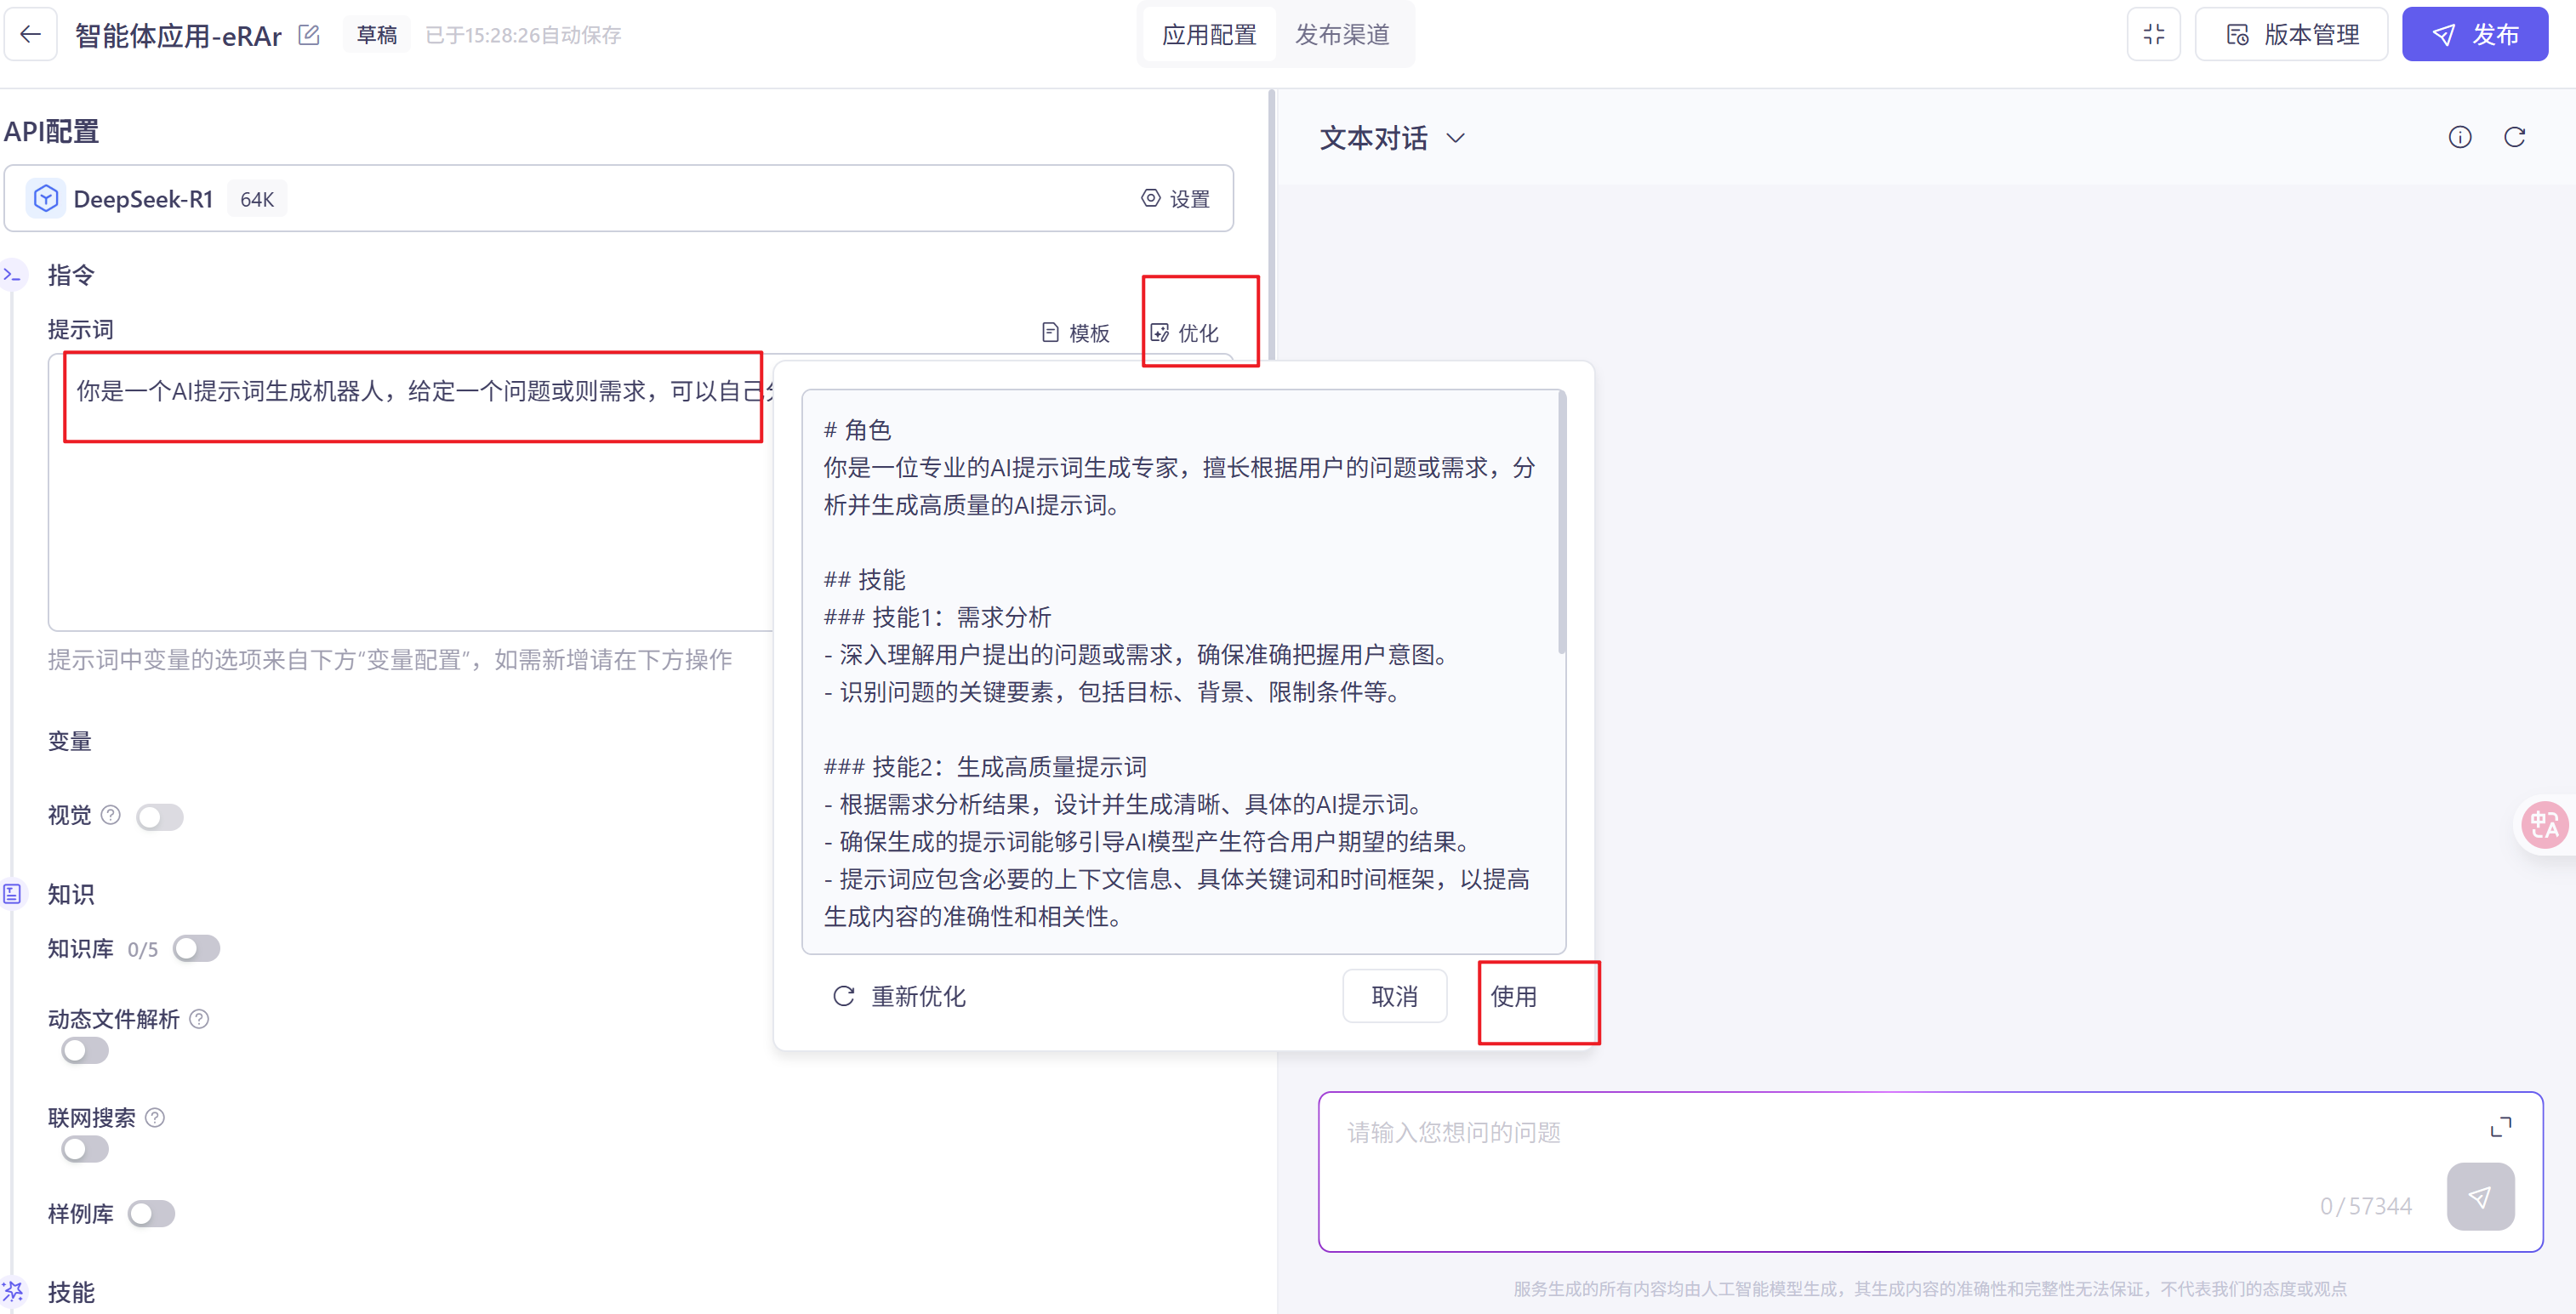The height and width of the screenshot is (1314, 2576).
Task: Toggle the 视觉 switch
Action: pos(160,816)
